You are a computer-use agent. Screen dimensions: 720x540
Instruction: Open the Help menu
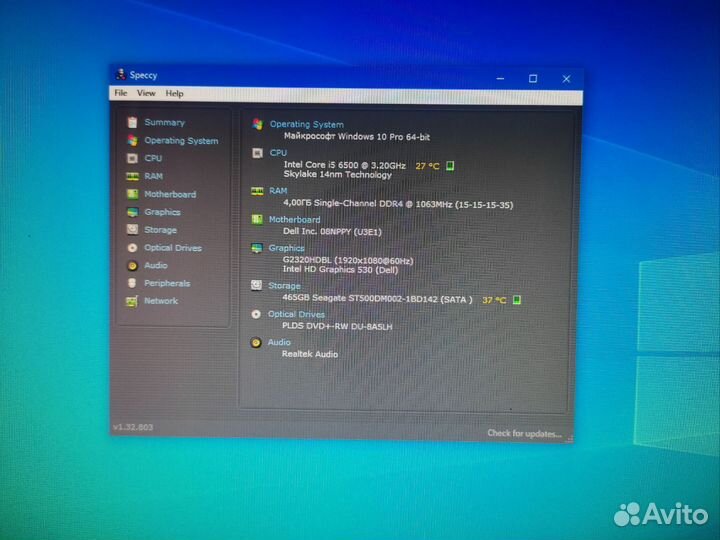pyautogui.click(x=174, y=94)
